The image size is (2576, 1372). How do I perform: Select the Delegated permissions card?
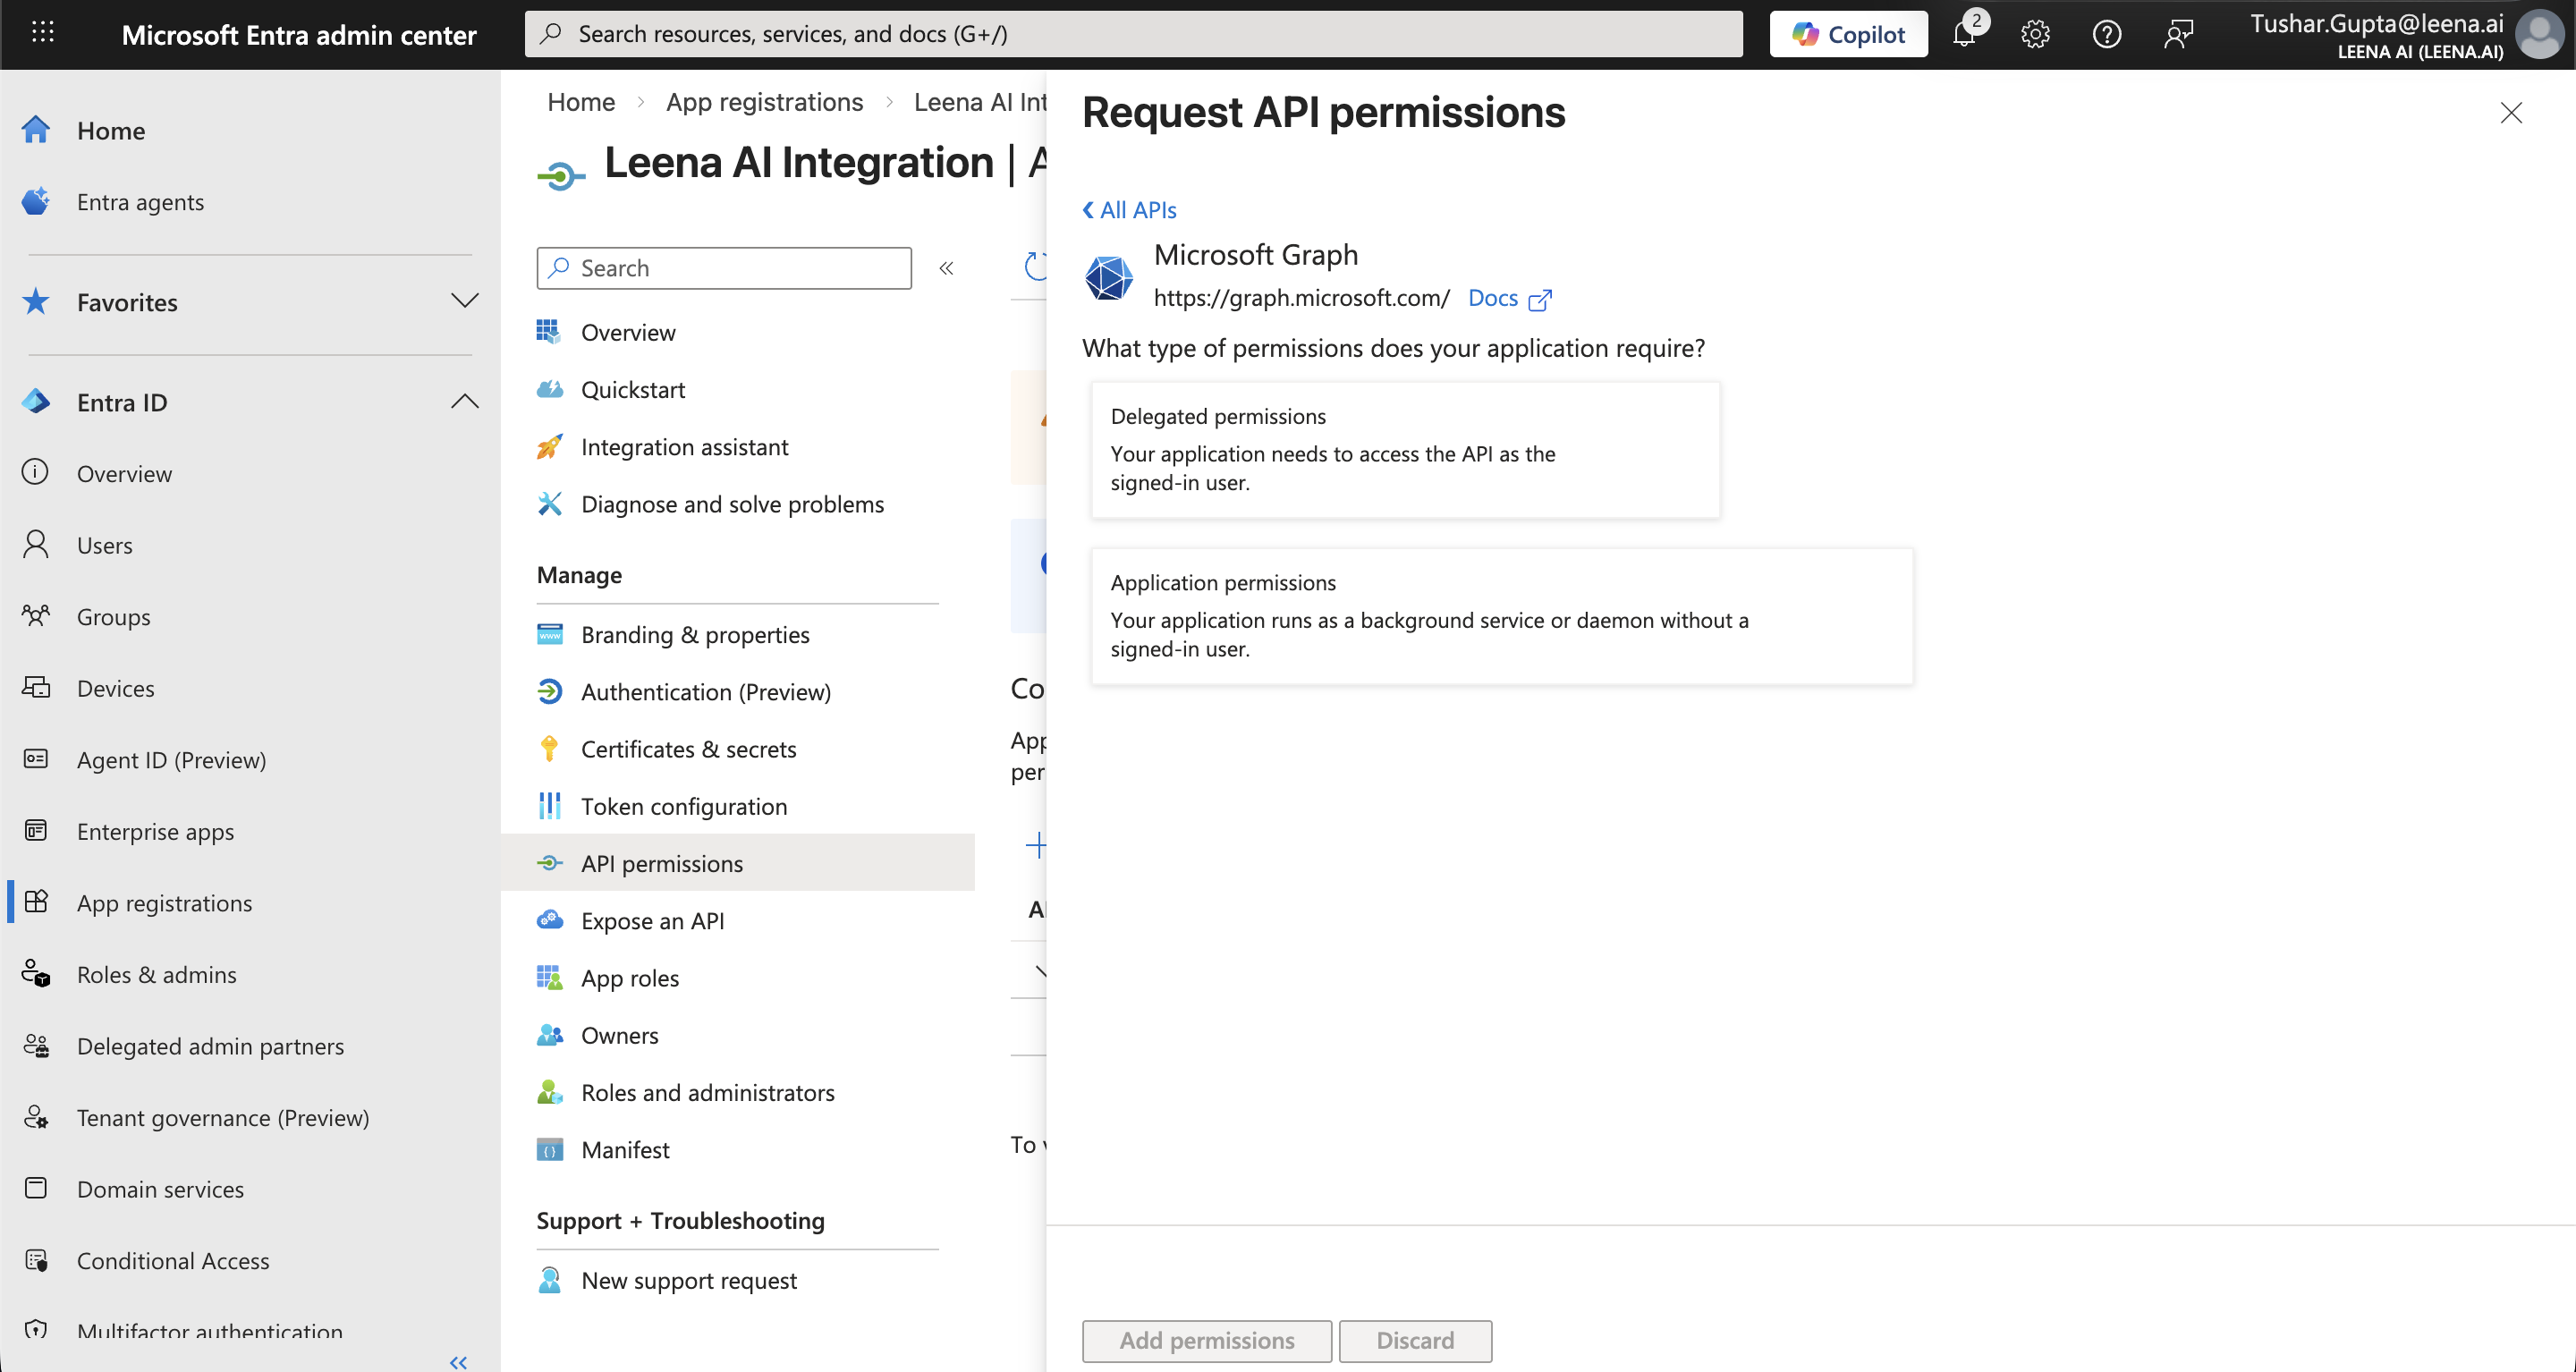point(1405,449)
